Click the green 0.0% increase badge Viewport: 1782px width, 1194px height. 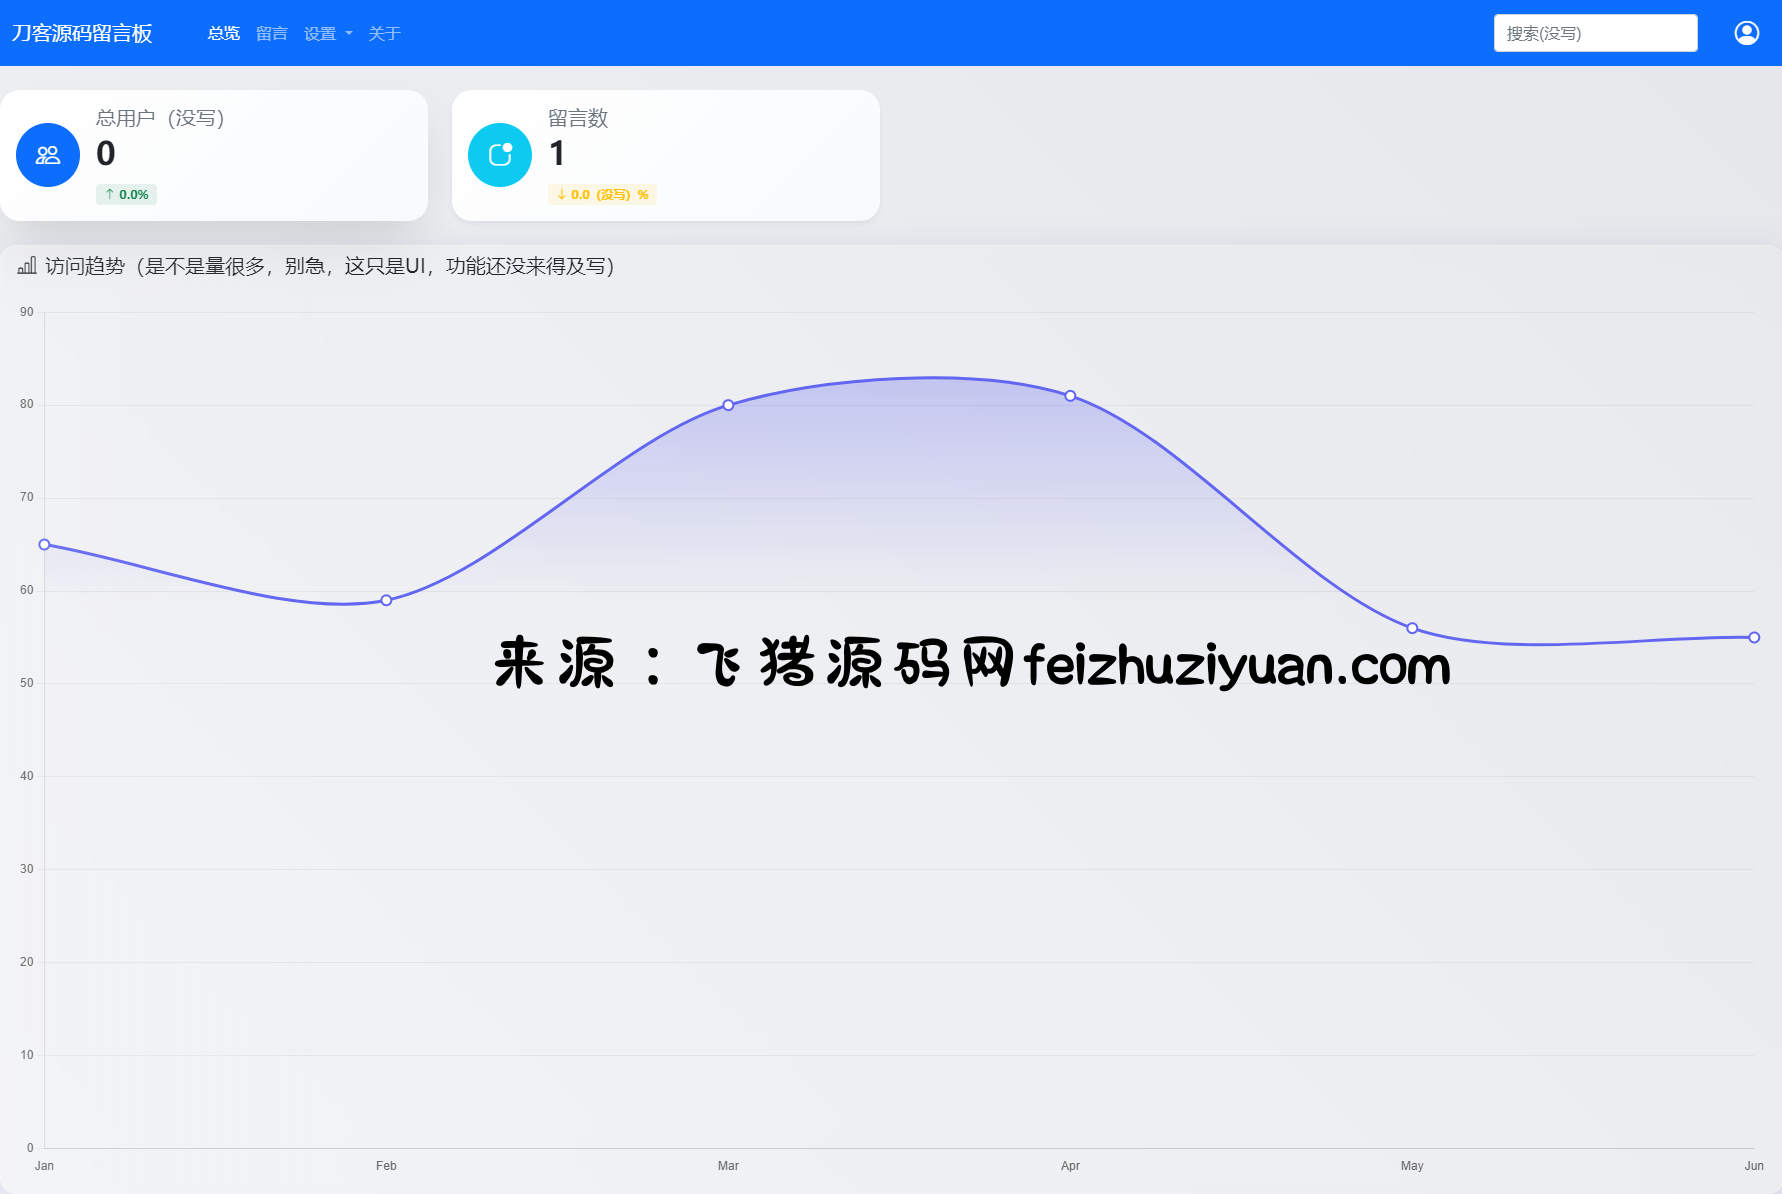pyautogui.click(x=126, y=194)
